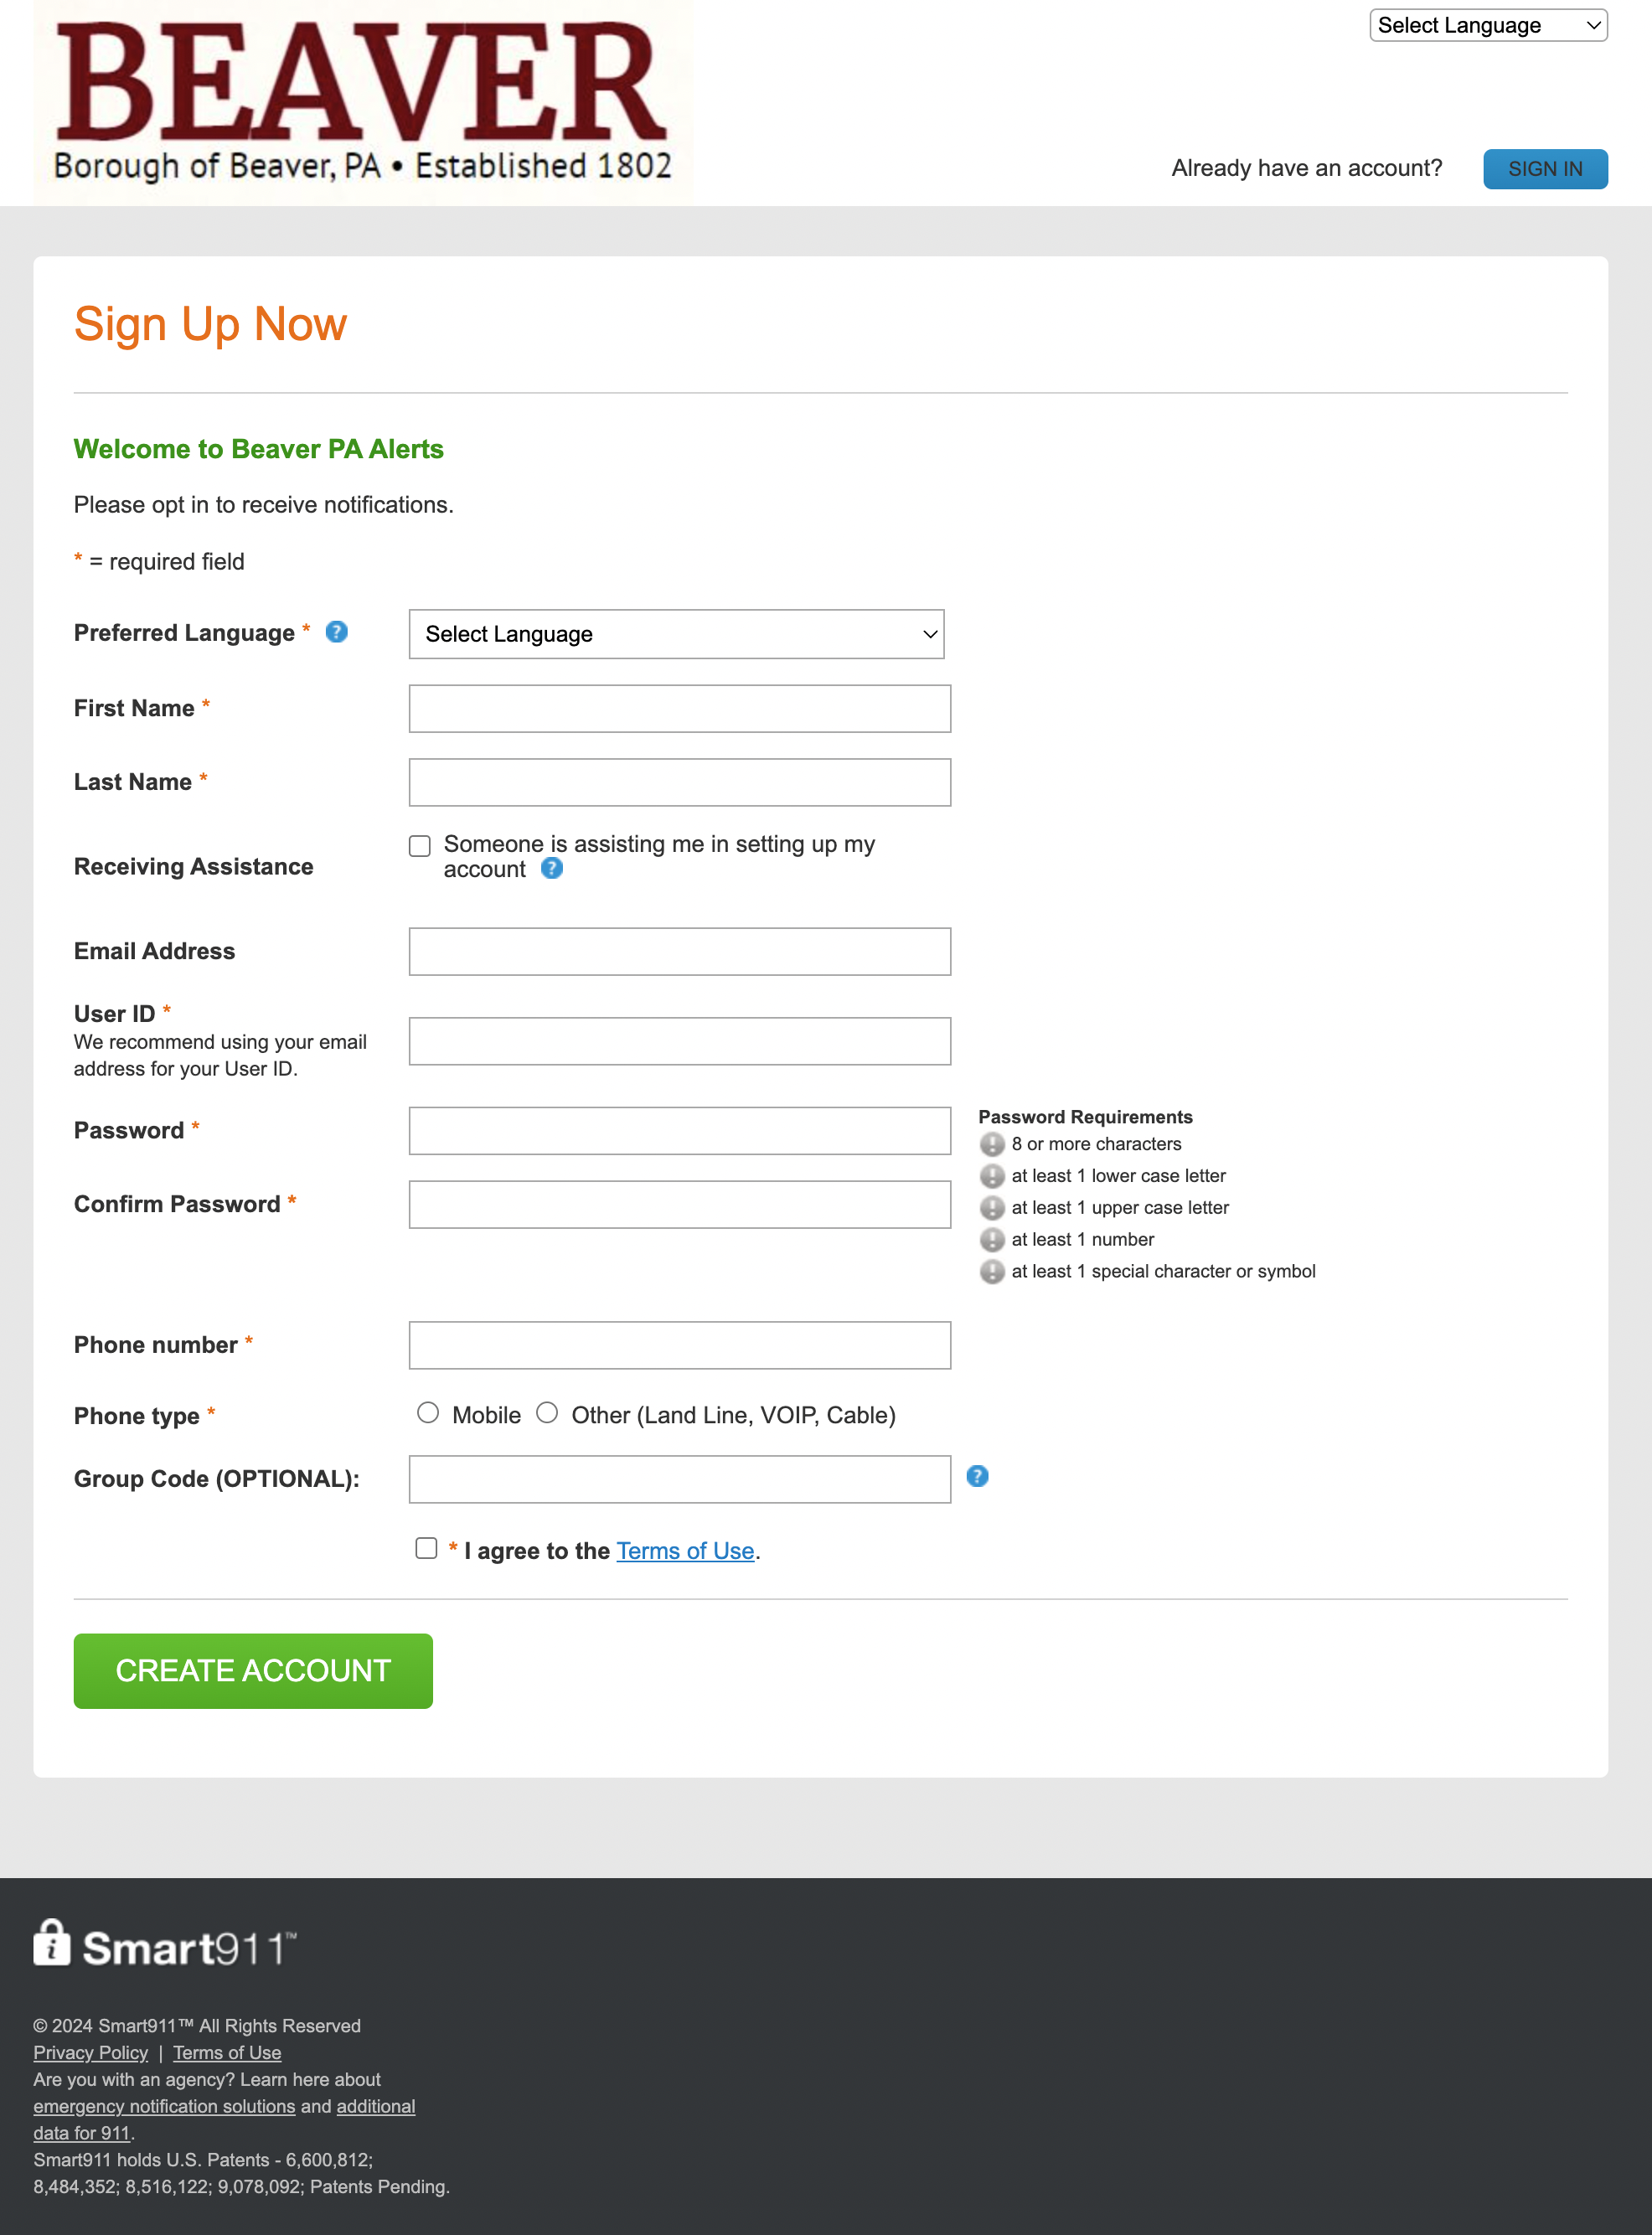
Task: Click the Smart911 logo in footer
Action: pyautogui.click(x=165, y=1945)
